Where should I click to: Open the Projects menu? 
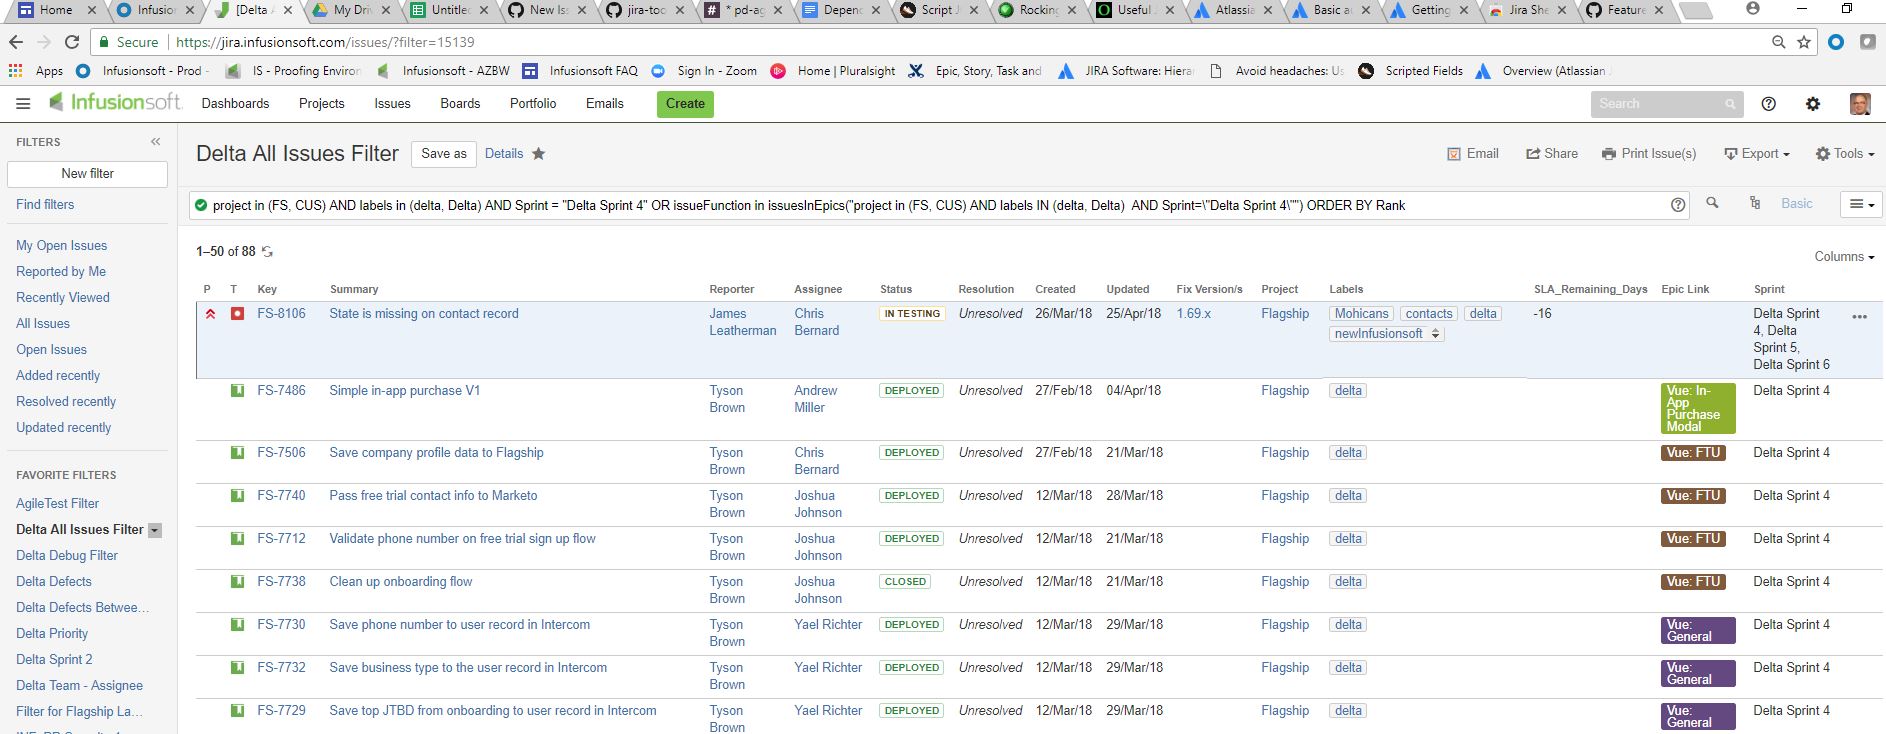coord(321,104)
